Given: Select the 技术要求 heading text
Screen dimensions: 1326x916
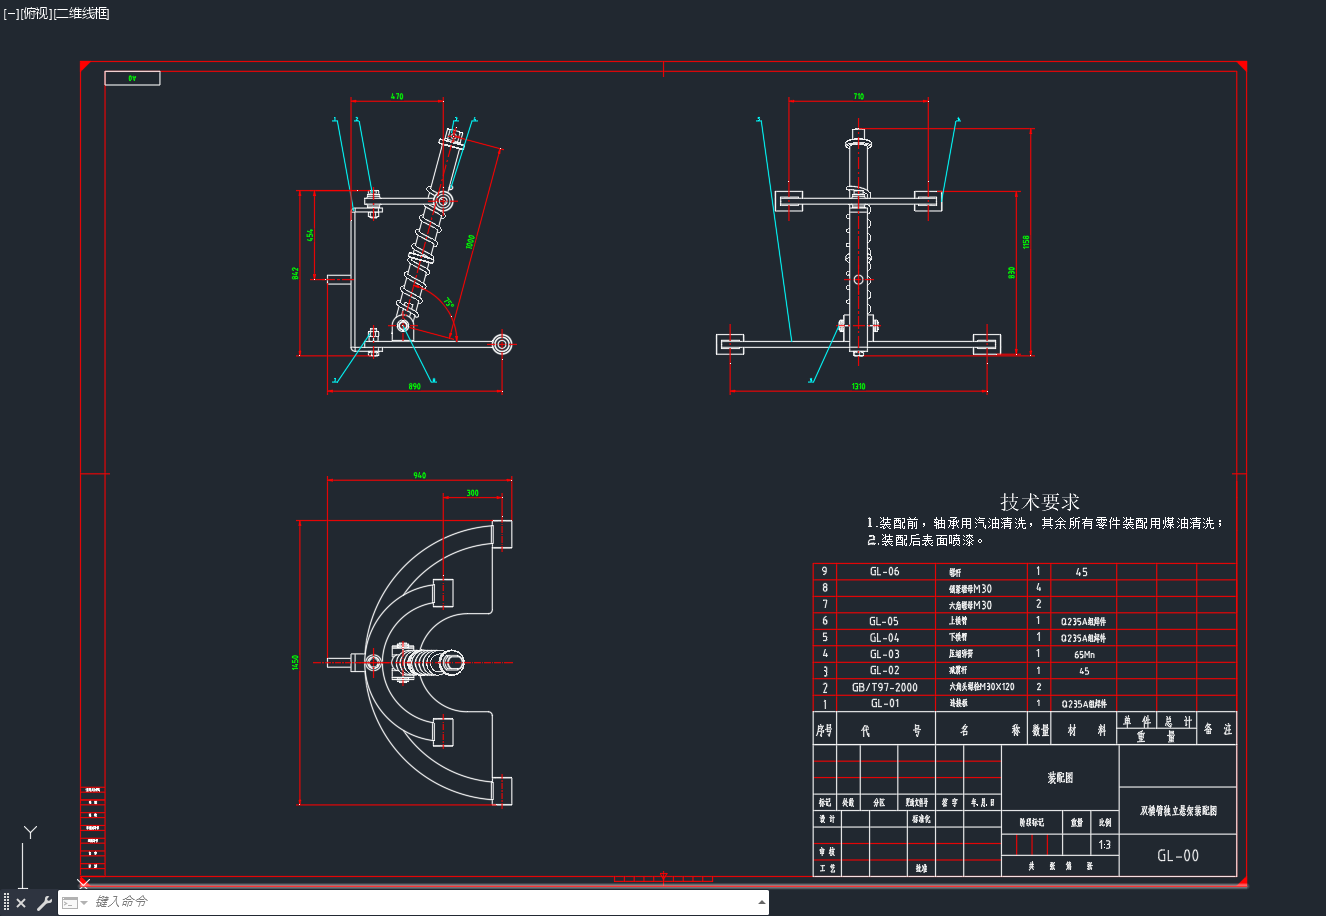Looking at the screenshot, I should pyautogui.click(x=1040, y=502).
